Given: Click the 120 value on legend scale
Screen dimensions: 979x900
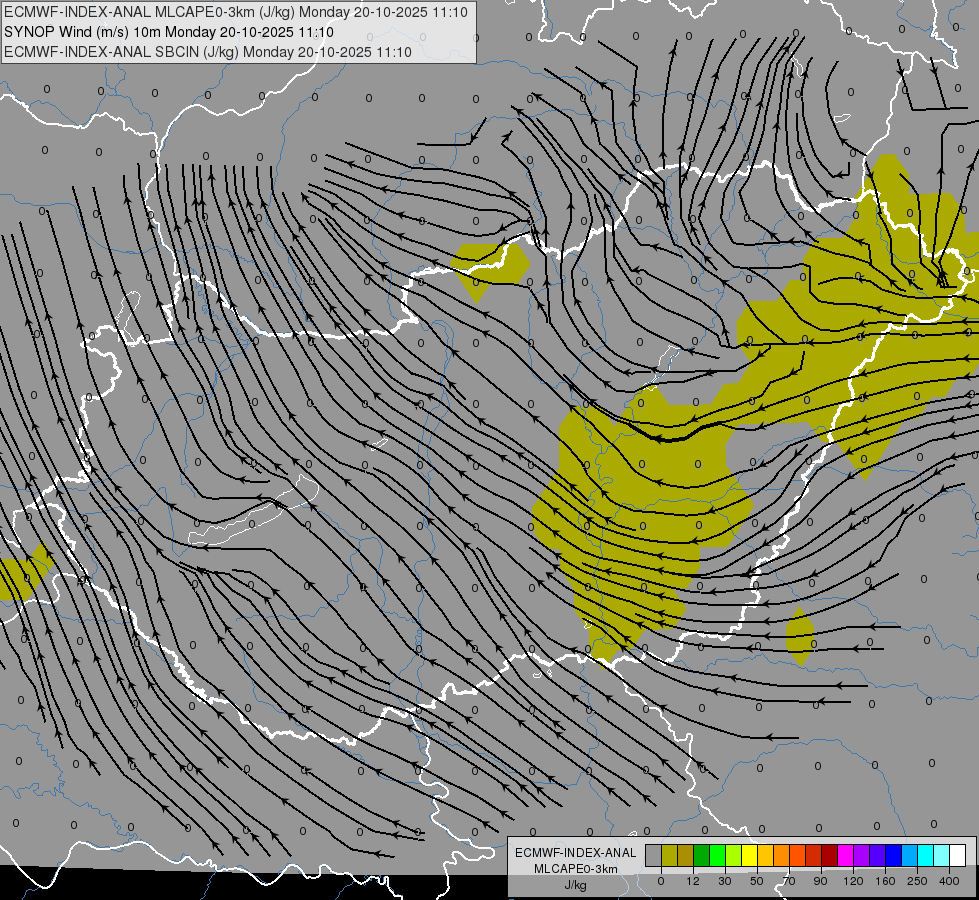Looking at the screenshot, I should 853,881.
